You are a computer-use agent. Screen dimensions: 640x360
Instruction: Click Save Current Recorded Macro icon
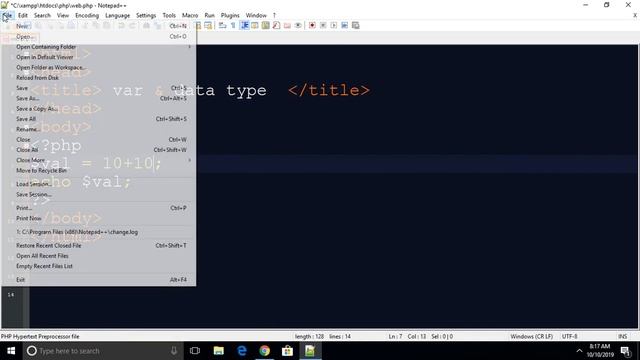(x=356, y=25)
